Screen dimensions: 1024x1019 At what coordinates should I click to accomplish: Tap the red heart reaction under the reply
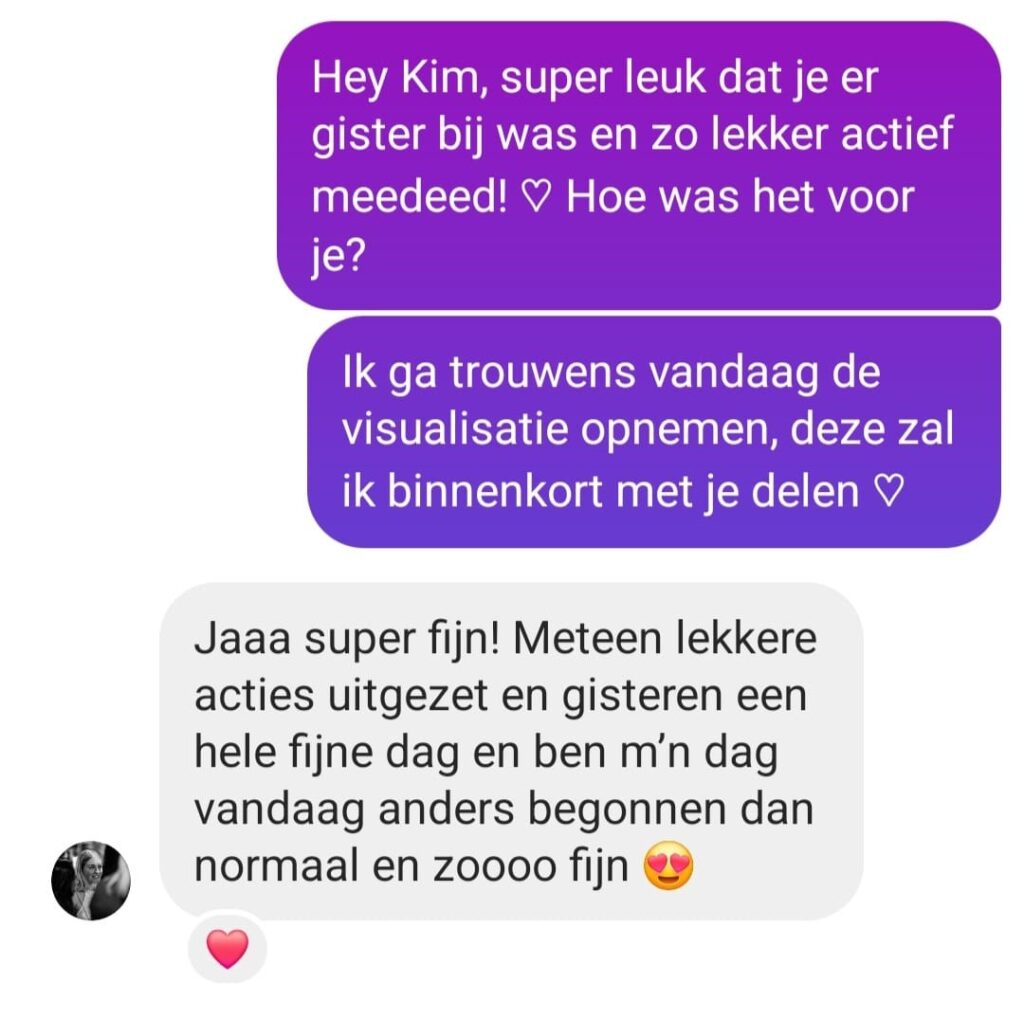pos(227,948)
